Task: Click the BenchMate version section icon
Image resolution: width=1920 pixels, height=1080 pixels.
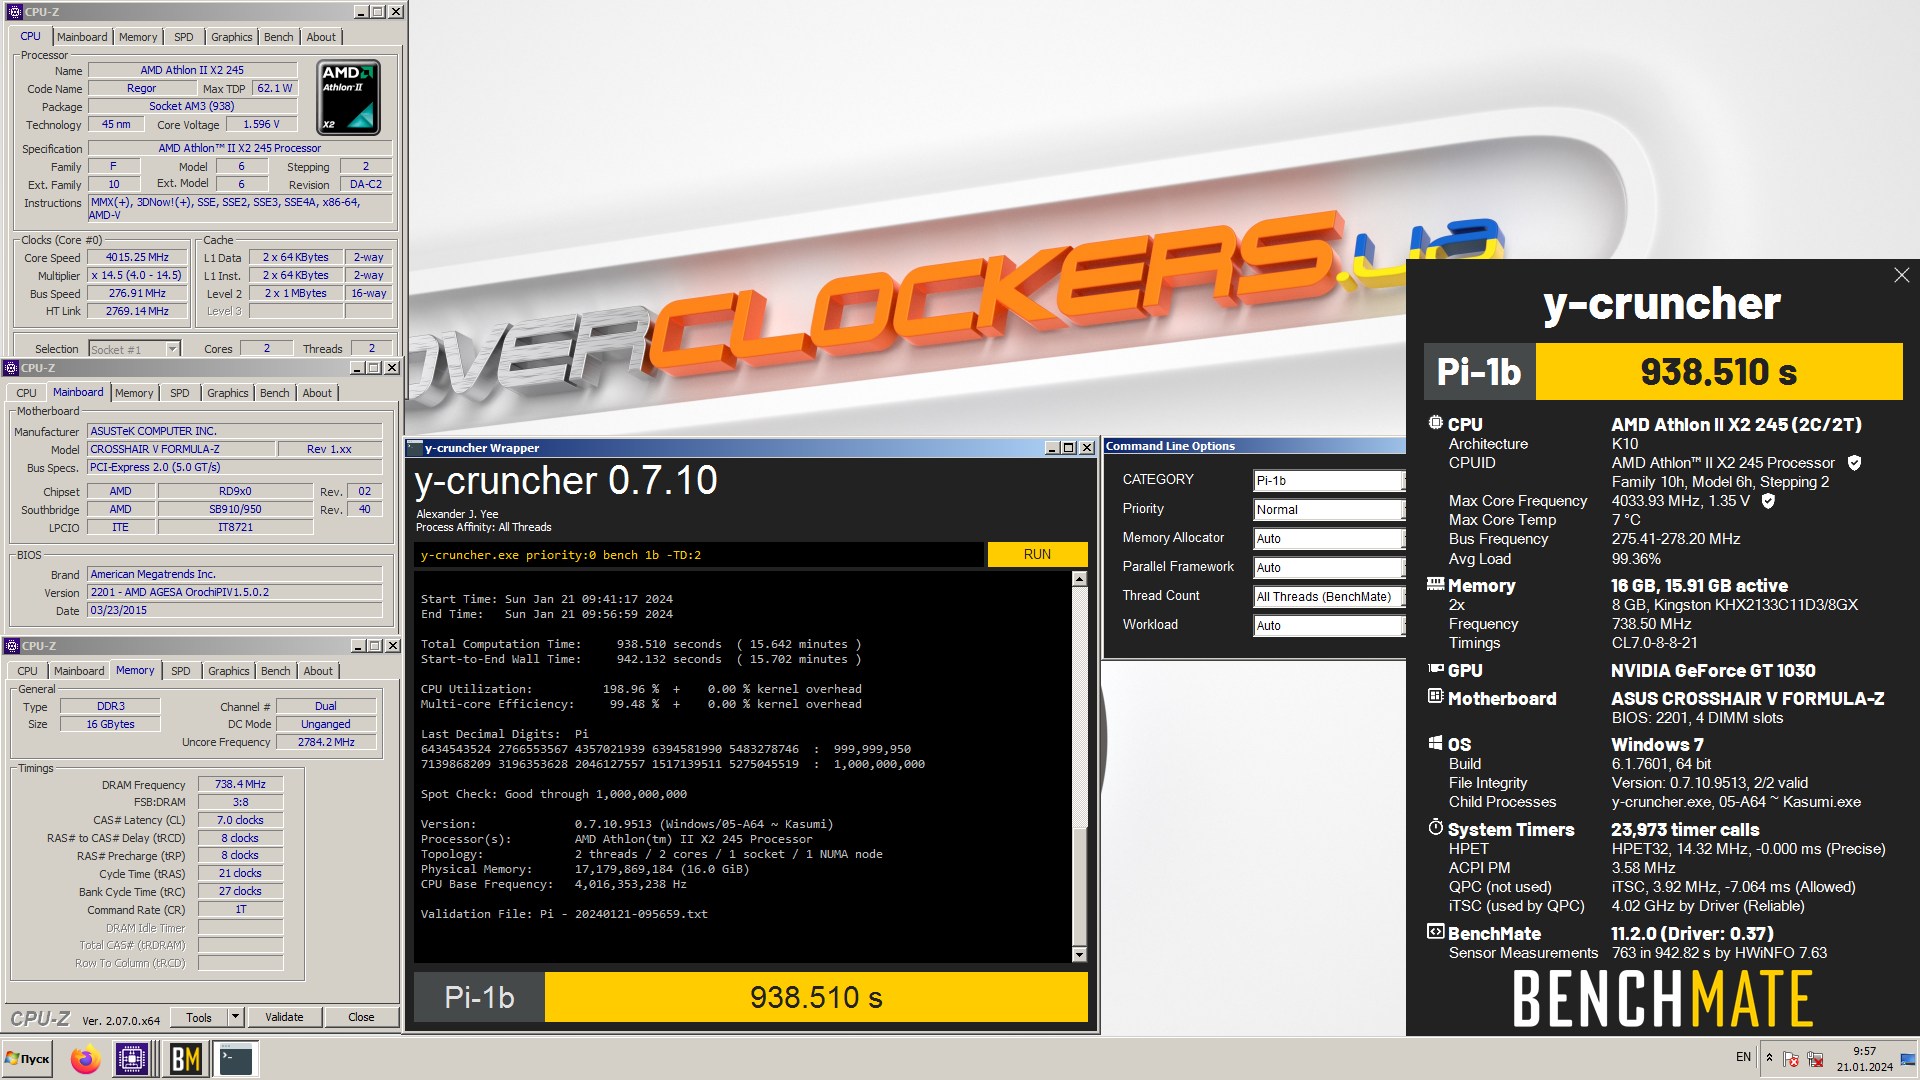Action: point(1435,932)
